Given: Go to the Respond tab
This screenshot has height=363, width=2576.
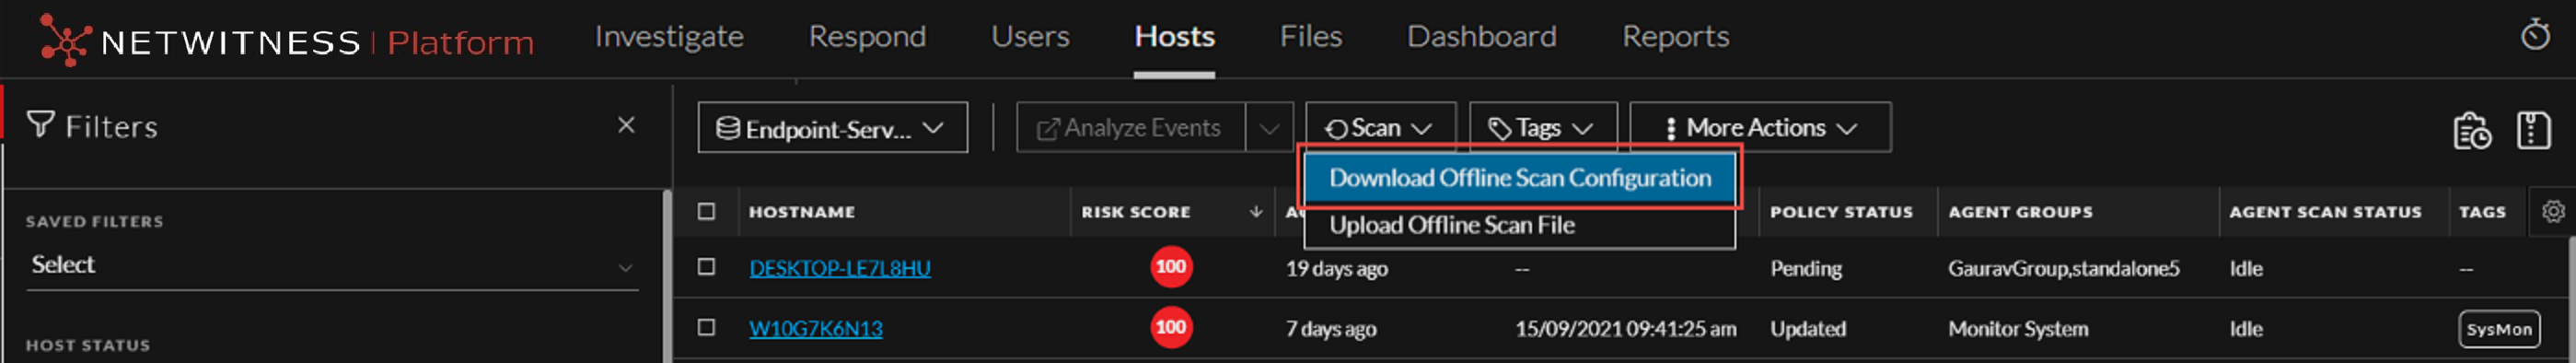Looking at the screenshot, I should click(x=867, y=37).
